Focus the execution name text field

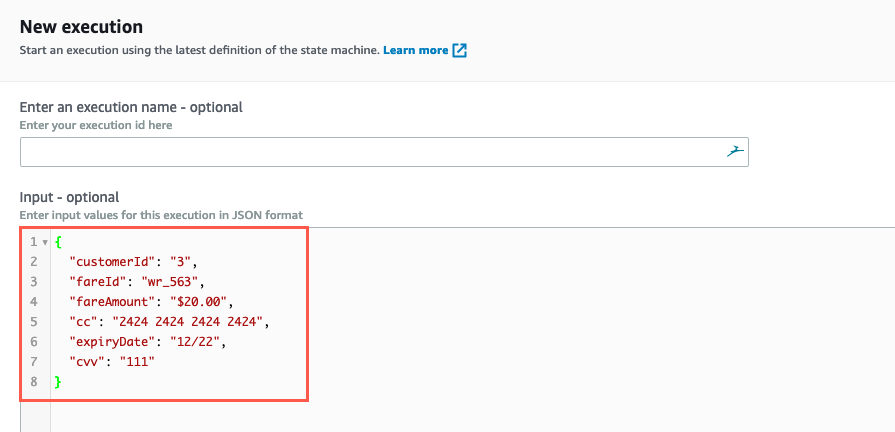click(384, 152)
